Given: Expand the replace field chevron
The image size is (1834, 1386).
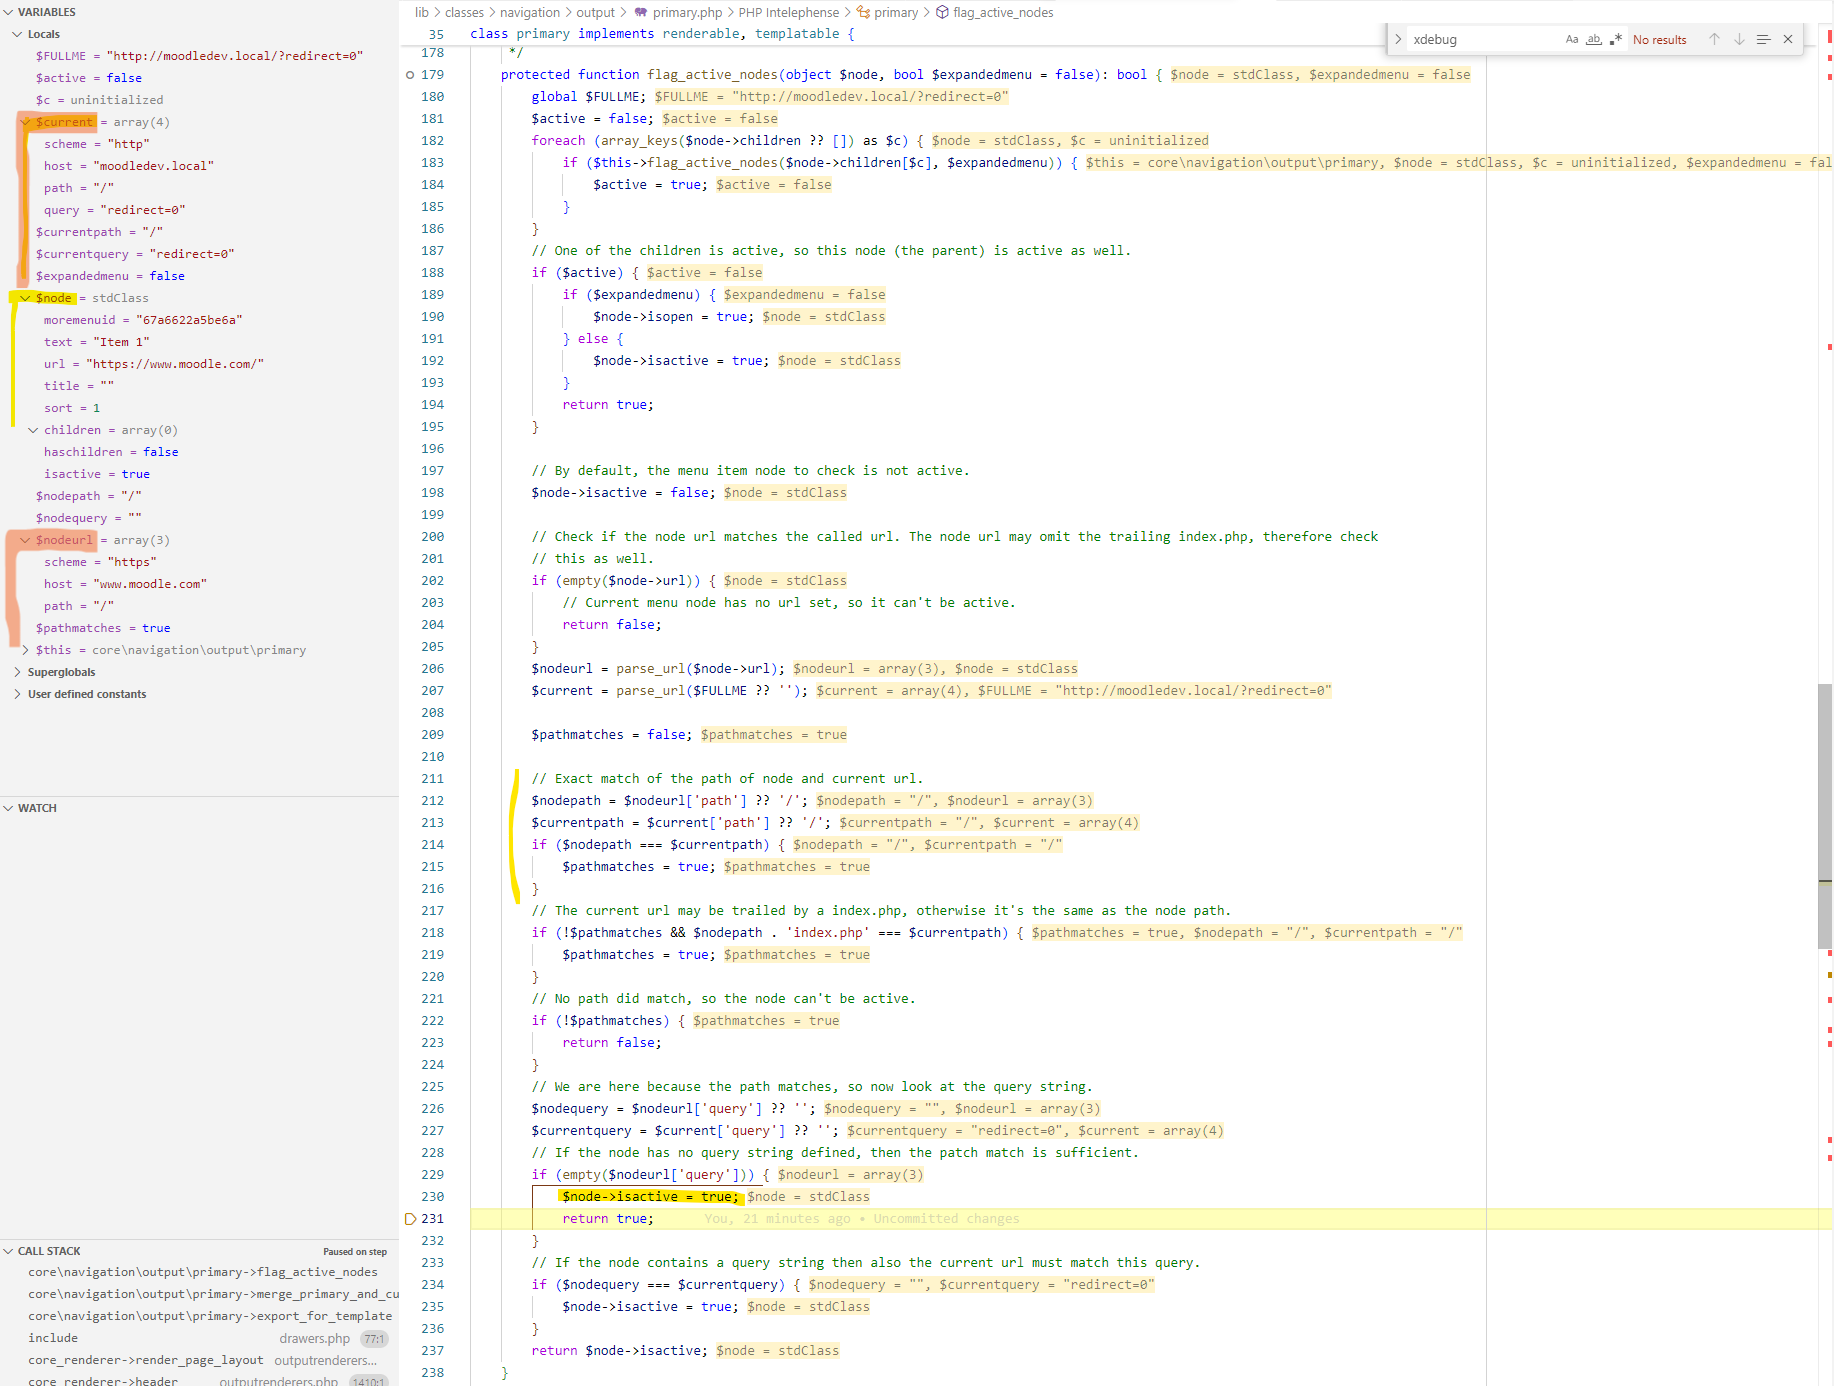Looking at the screenshot, I should pyautogui.click(x=1398, y=39).
